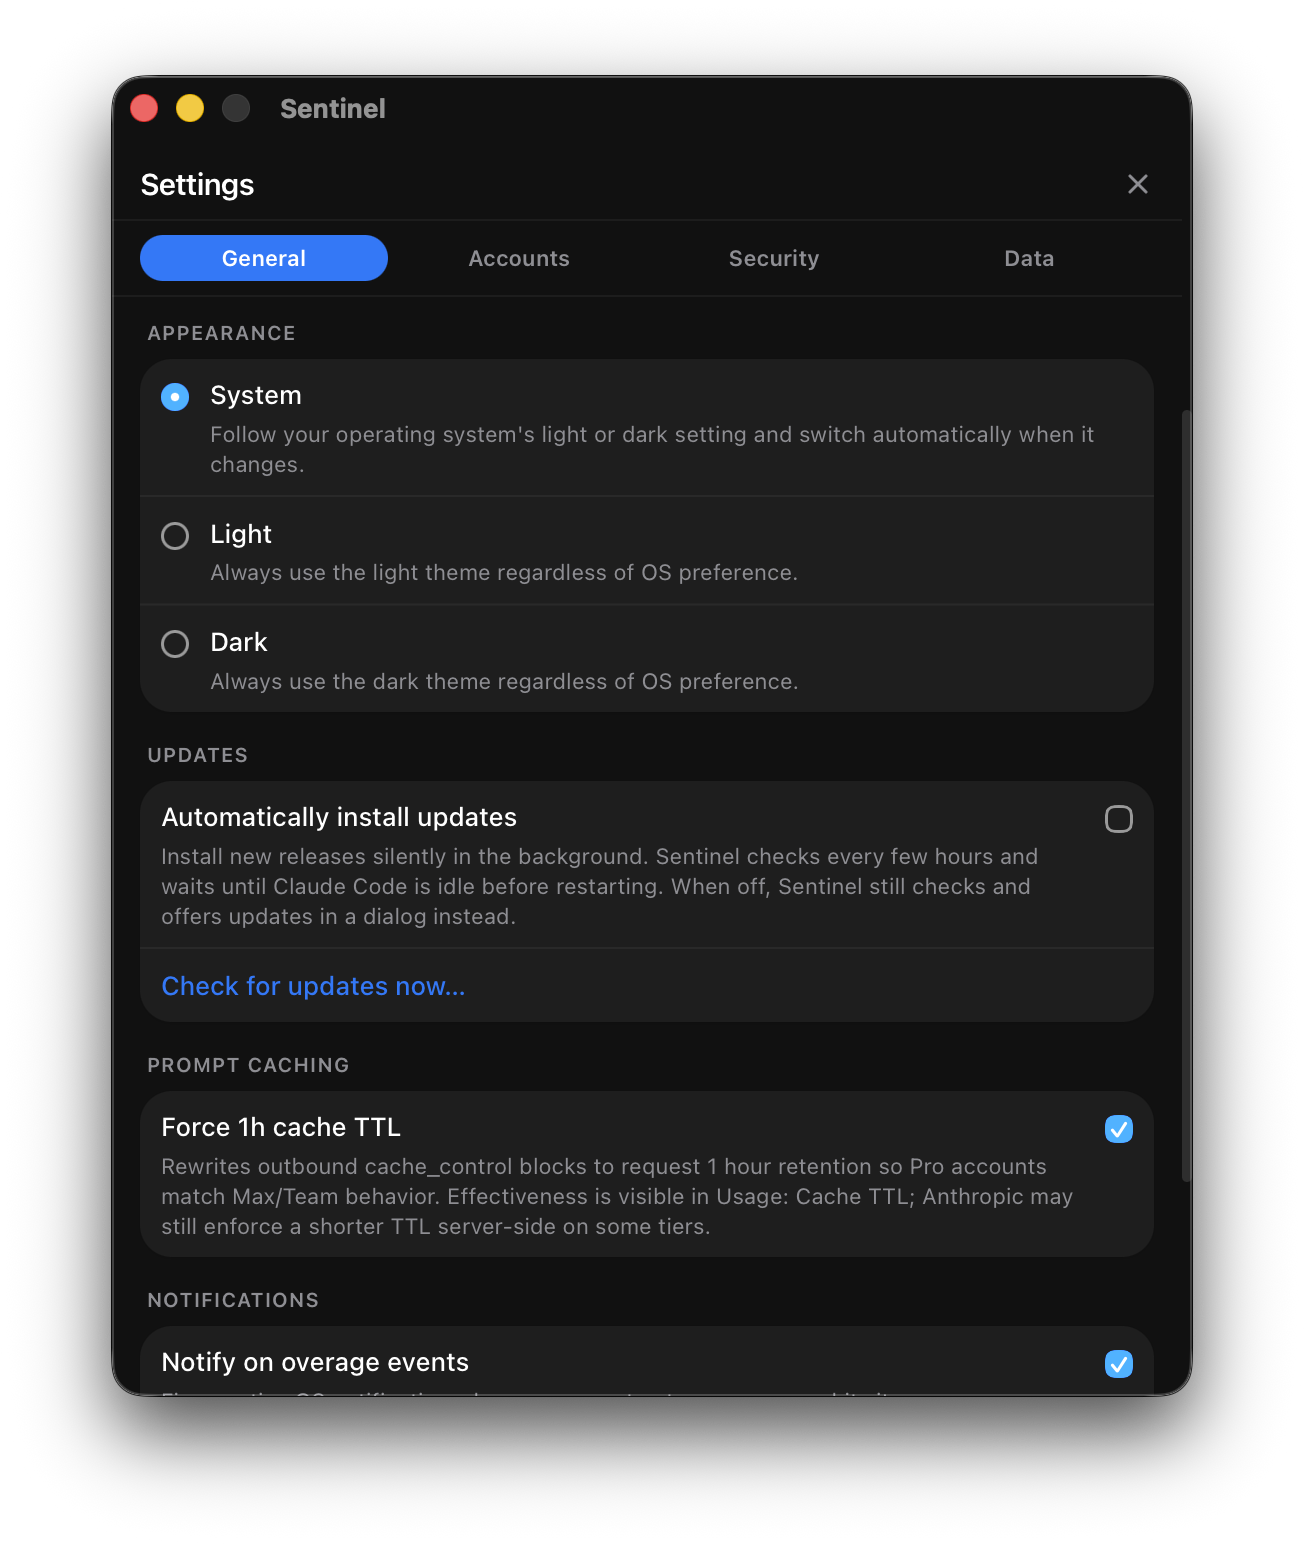Viewport: 1304px width, 1544px height.
Task: Uncheck Force 1h cache TTL checkbox
Action: click(1119, 1129)
